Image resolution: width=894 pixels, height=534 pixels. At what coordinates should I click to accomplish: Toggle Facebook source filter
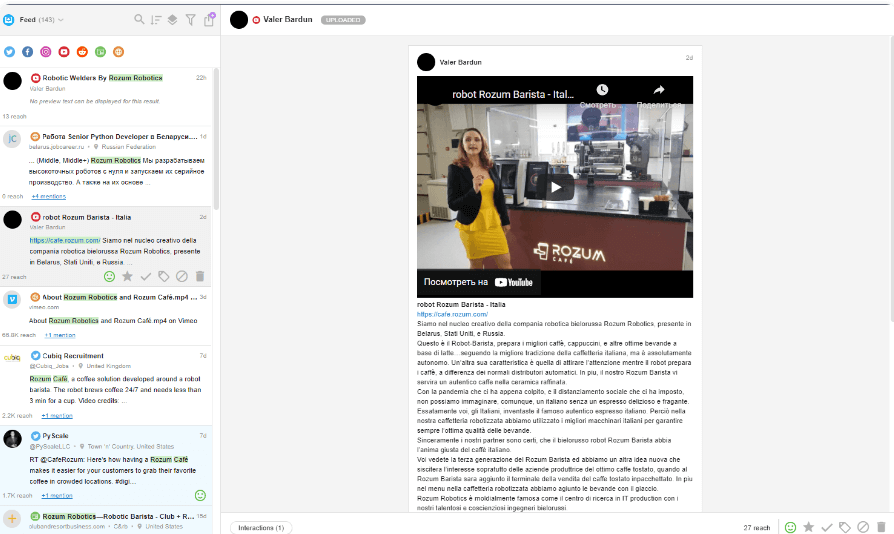pos(28,52)
